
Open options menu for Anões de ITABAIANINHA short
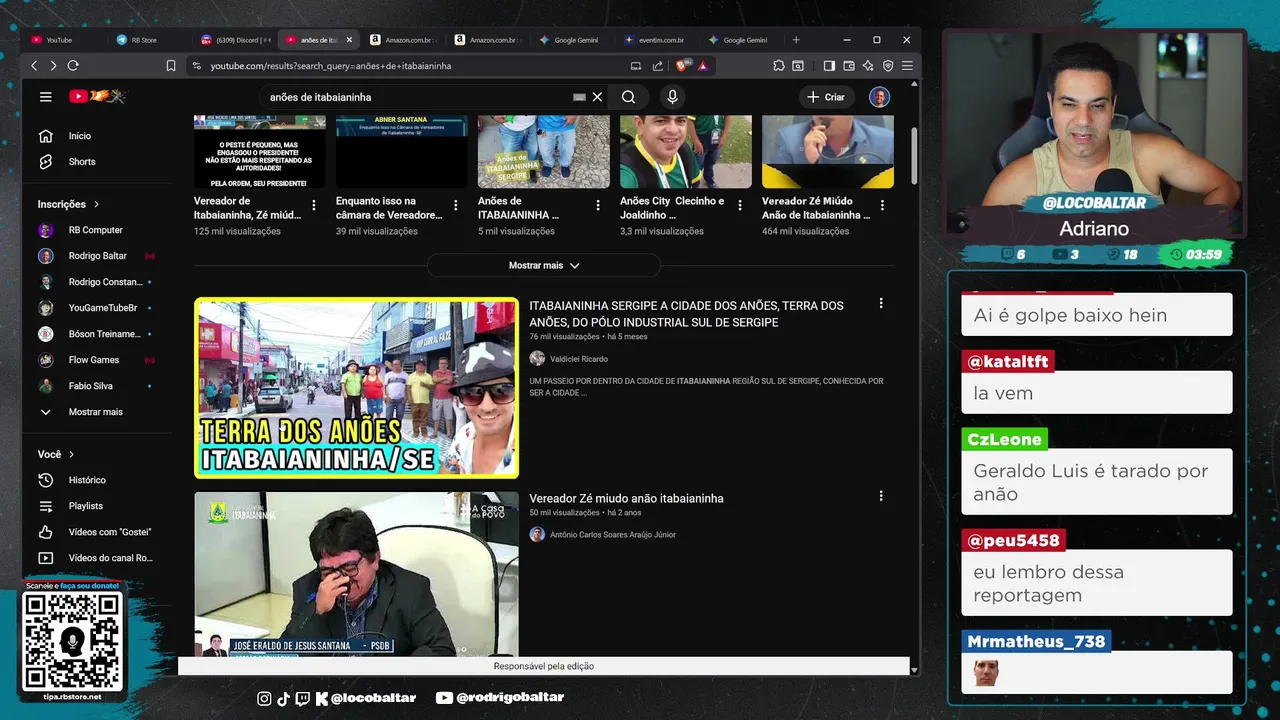[x=598, y=205]
